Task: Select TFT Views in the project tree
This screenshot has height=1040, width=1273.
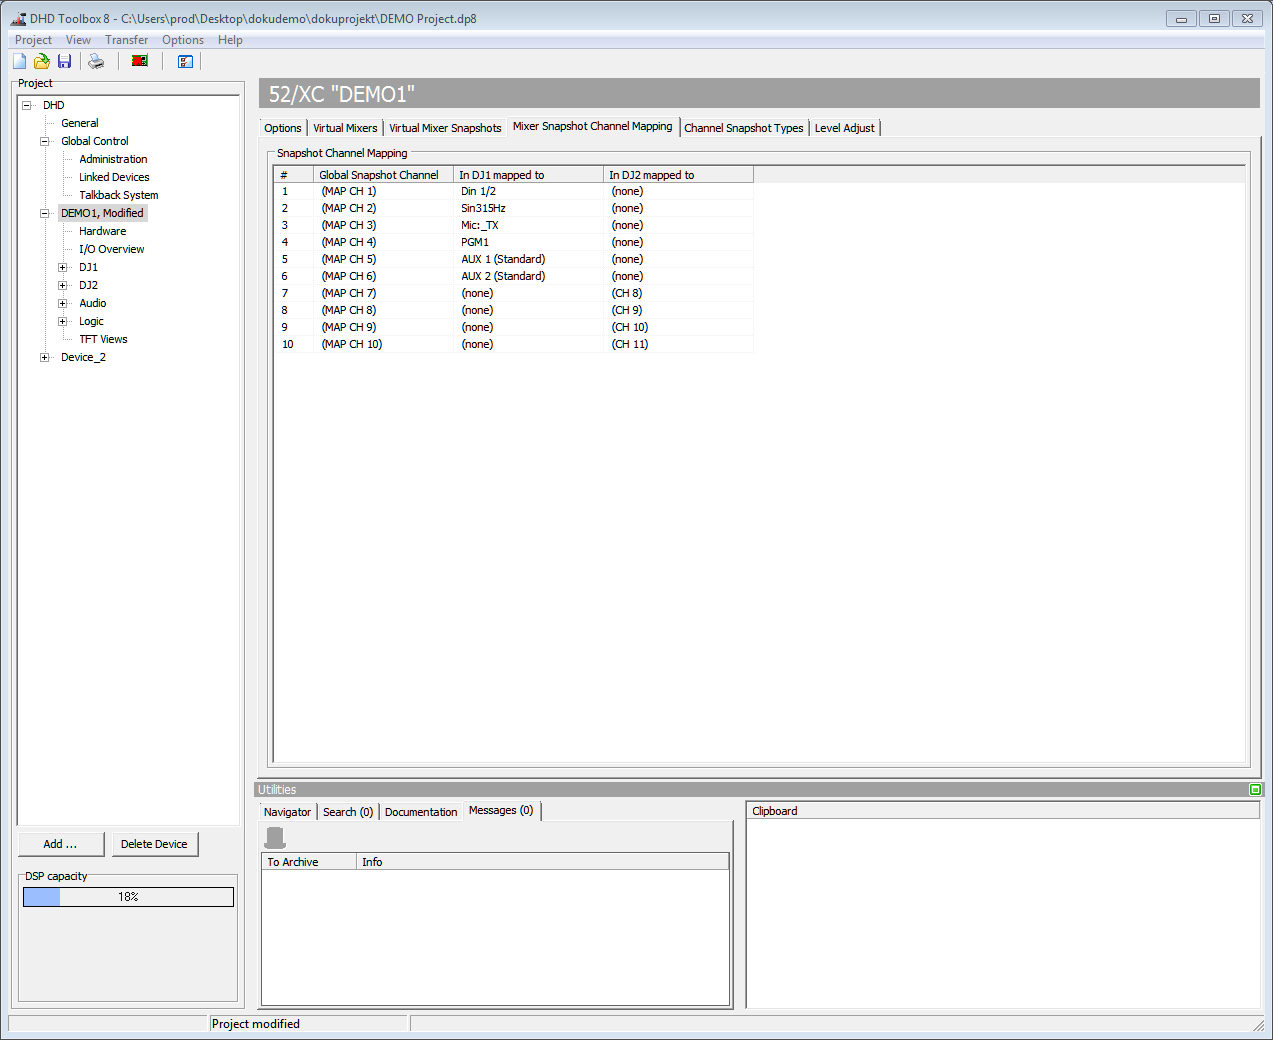Action: [103, 340]
